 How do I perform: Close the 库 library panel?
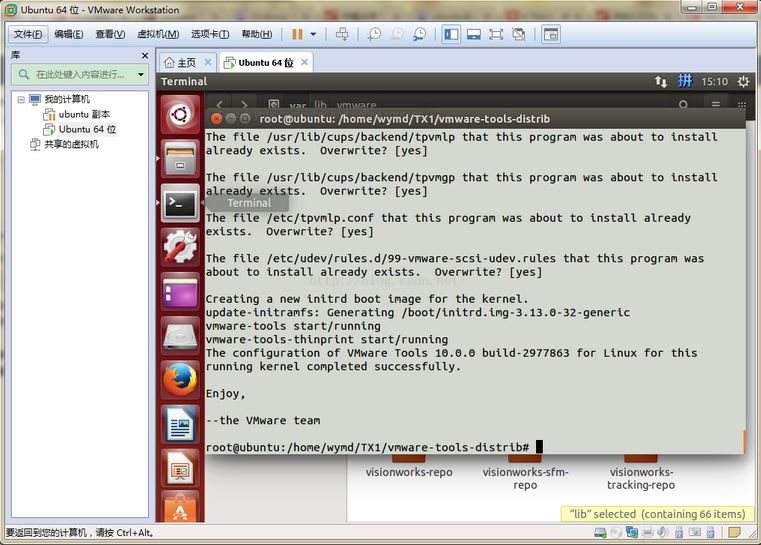(x=145, y=55)
